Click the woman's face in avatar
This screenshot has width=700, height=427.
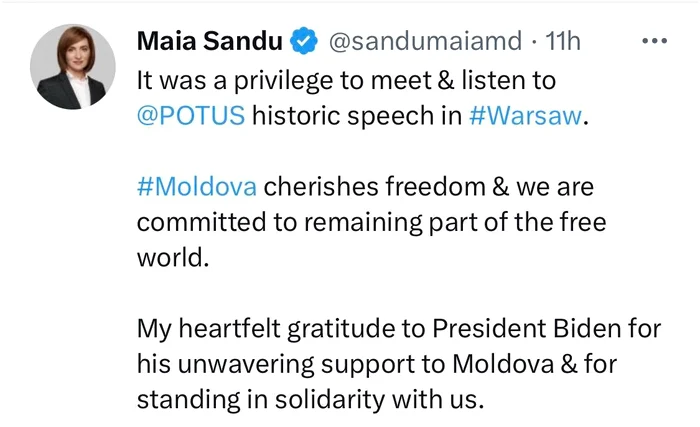[75, 53]
